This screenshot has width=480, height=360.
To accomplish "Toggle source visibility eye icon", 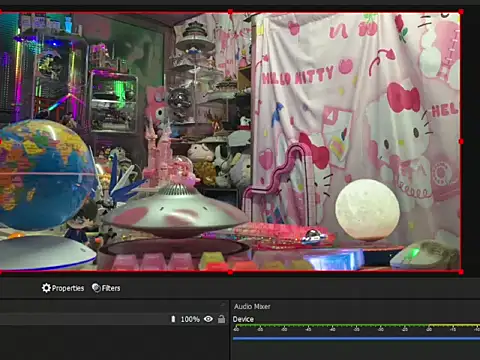I will [208, 319].
